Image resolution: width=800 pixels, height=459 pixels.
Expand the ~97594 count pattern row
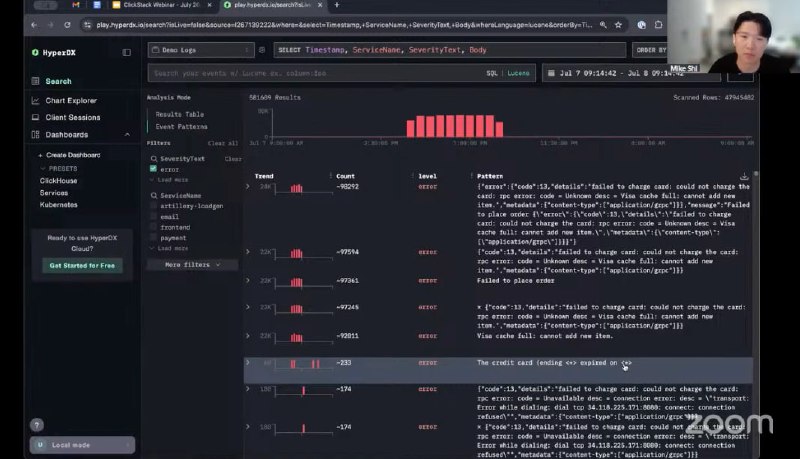pyautogui.click(x=248, y=252)
